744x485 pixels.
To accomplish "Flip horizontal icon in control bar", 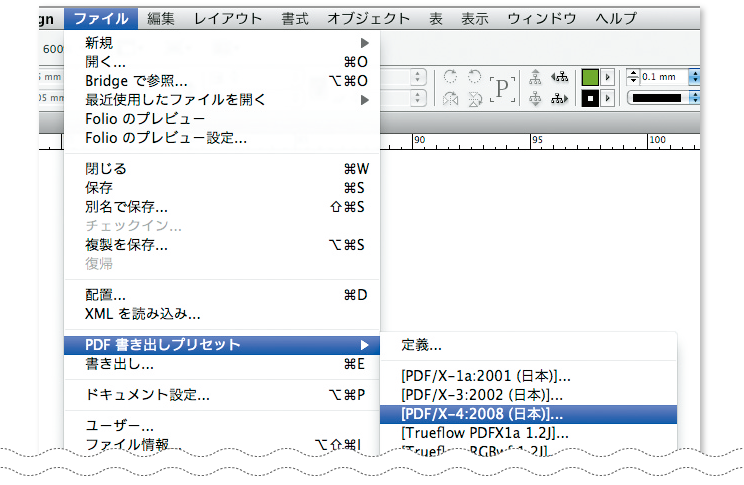I will coord(450,99).
